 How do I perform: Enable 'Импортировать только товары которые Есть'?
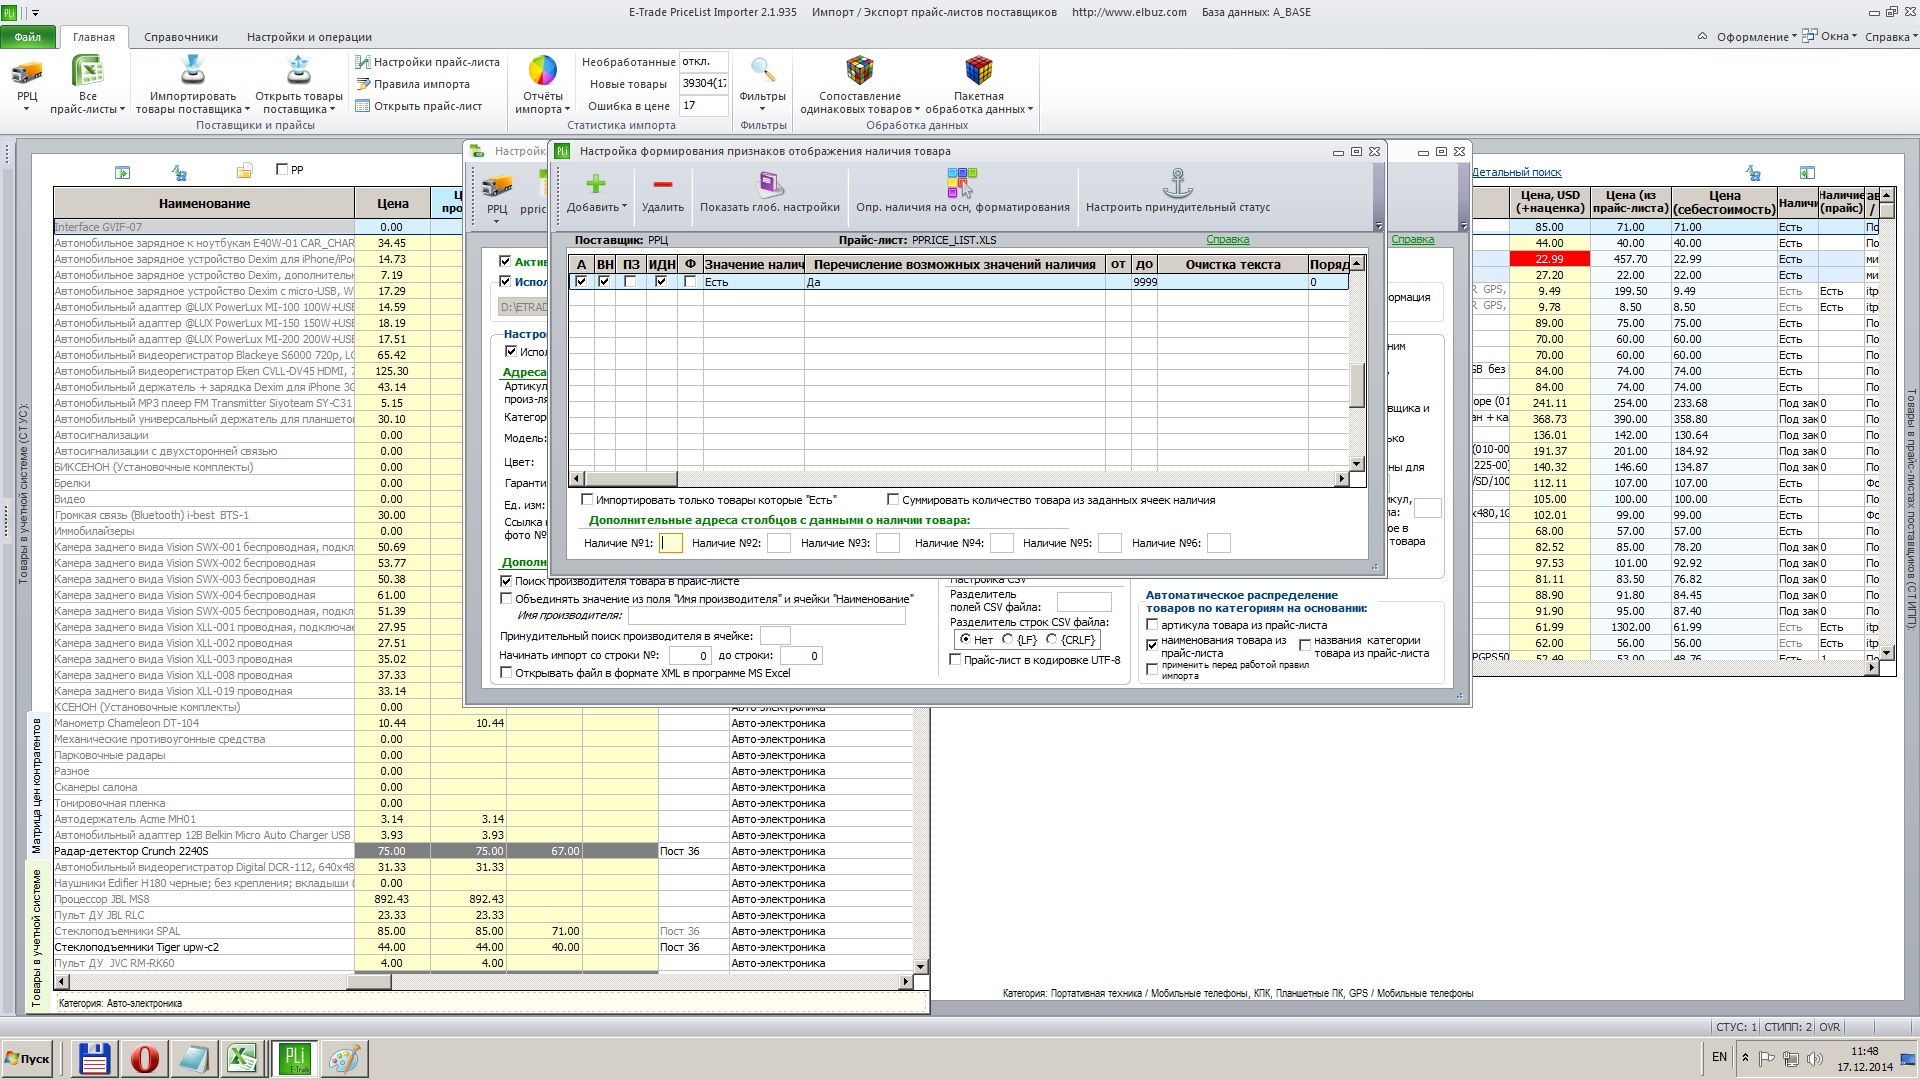[587, 499]
